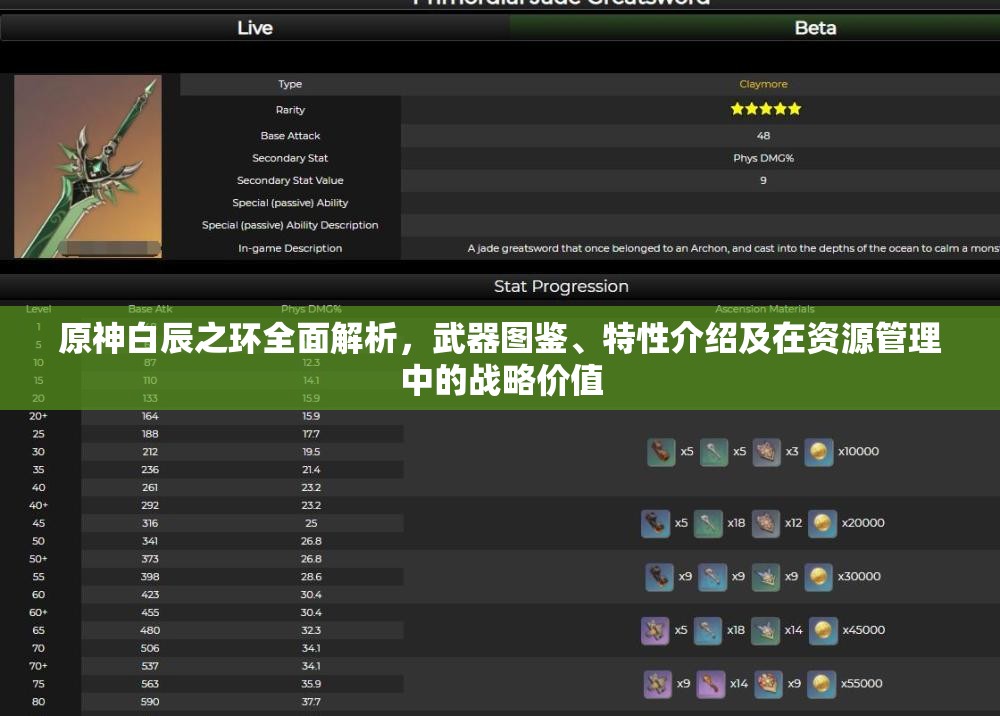Click the x14 material icon in the x55000 row
The image size is (1000, 716).
tap(710, 684)
